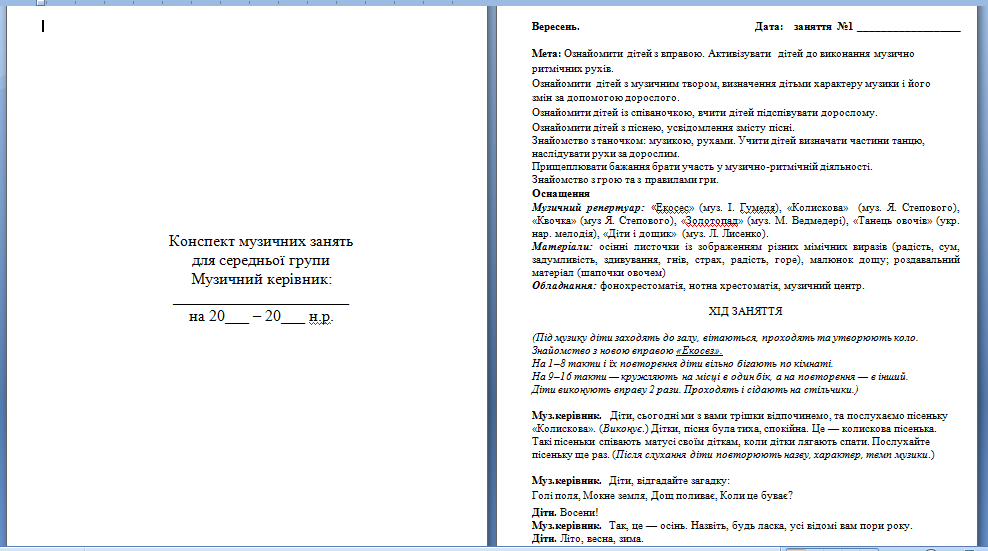This screenshot has height=551, width=988.
Task: Click the label "Дата:"
Action: pos(769,26)
